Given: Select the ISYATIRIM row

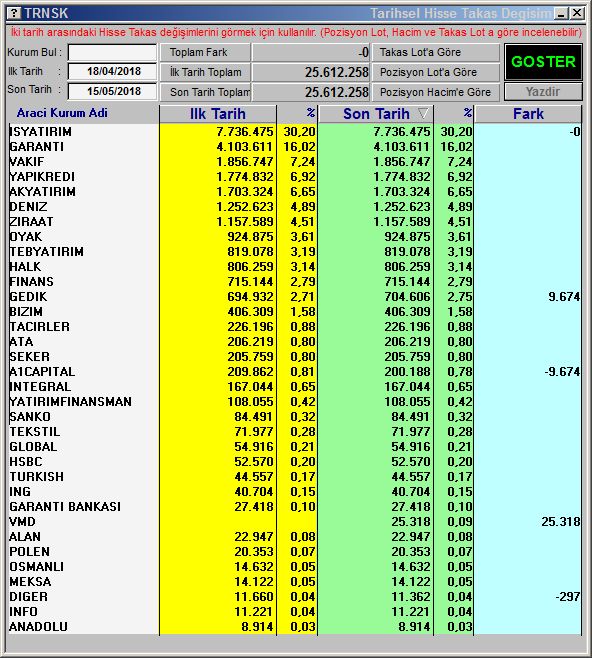Looking at the screenshot, I should pos(295,132).
